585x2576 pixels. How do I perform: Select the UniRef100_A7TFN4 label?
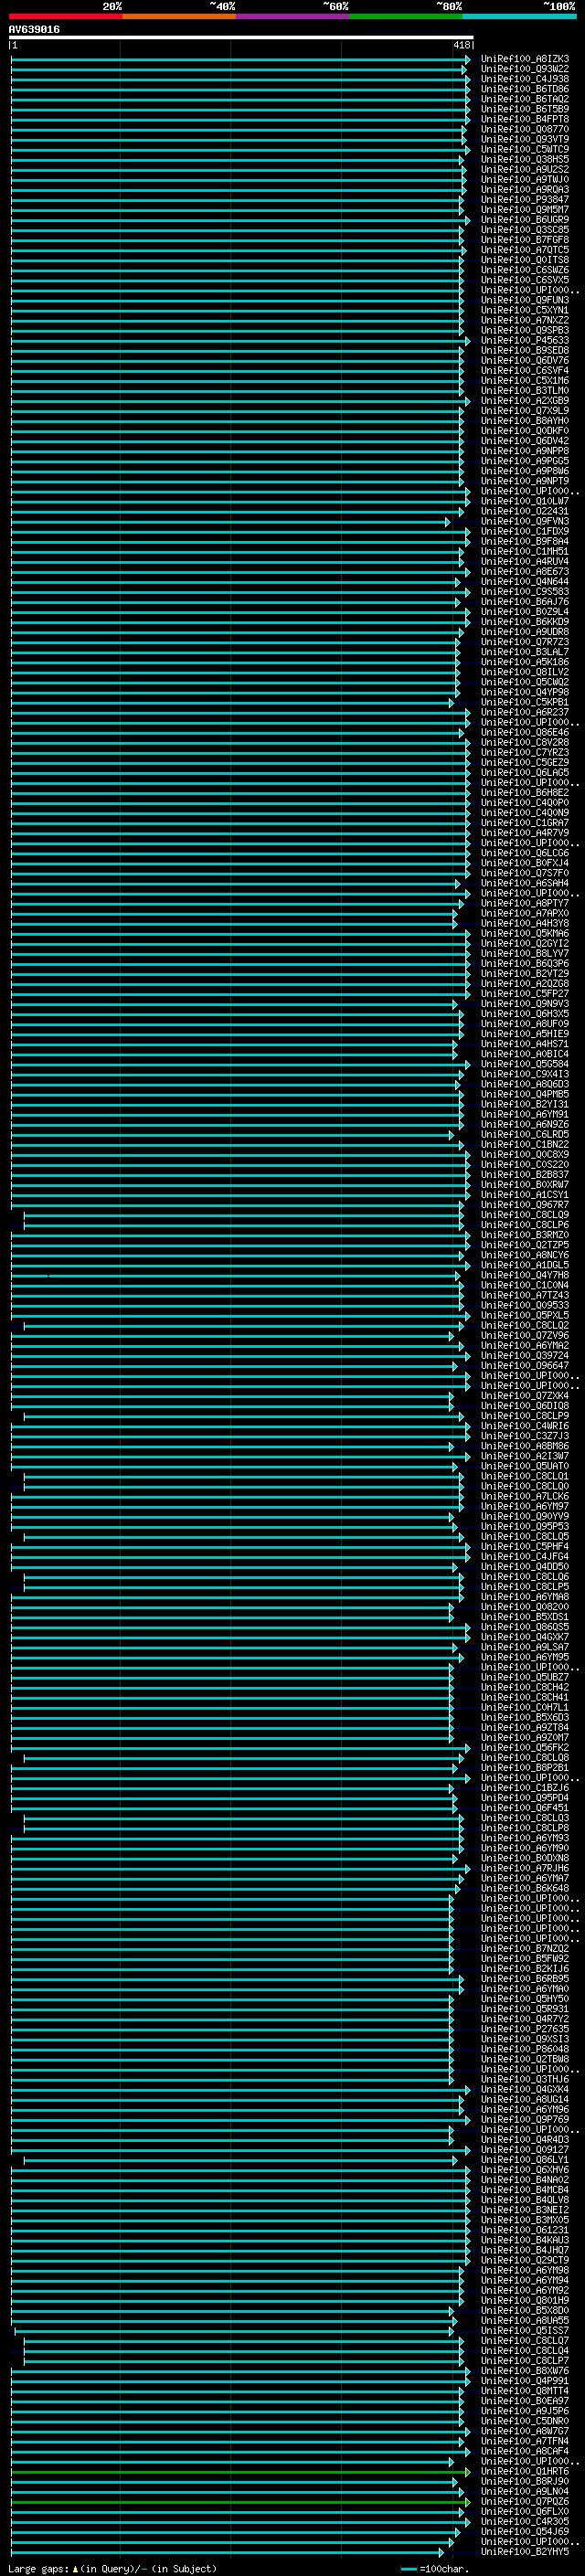pos(525,2441)
